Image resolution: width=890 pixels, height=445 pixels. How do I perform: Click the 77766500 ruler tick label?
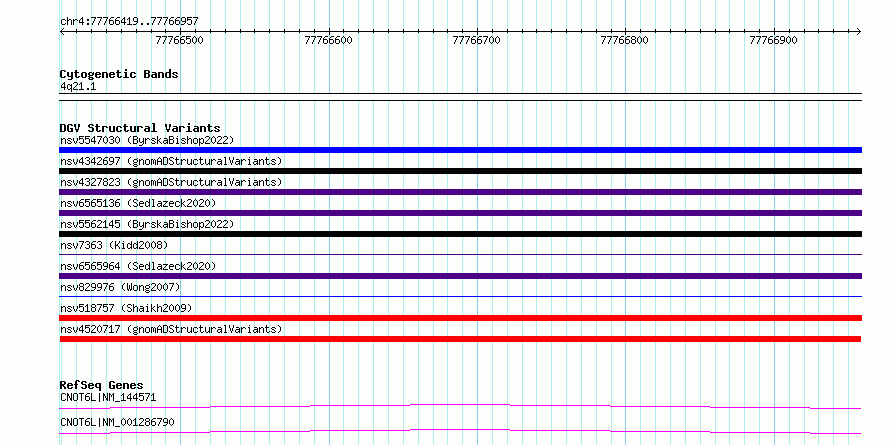(179, 40)
